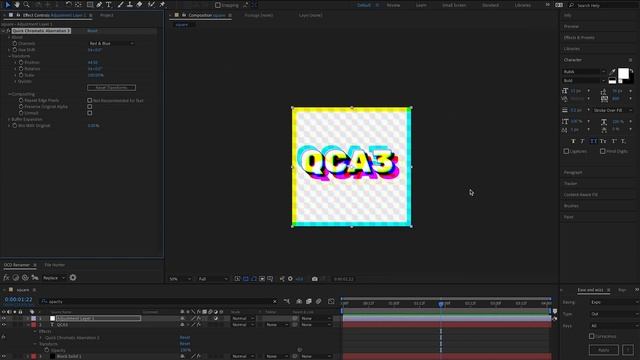Viewport: 640px width, 360px height.
Task: Switch to the Footage (none) tab
Action: coord(259,15)
